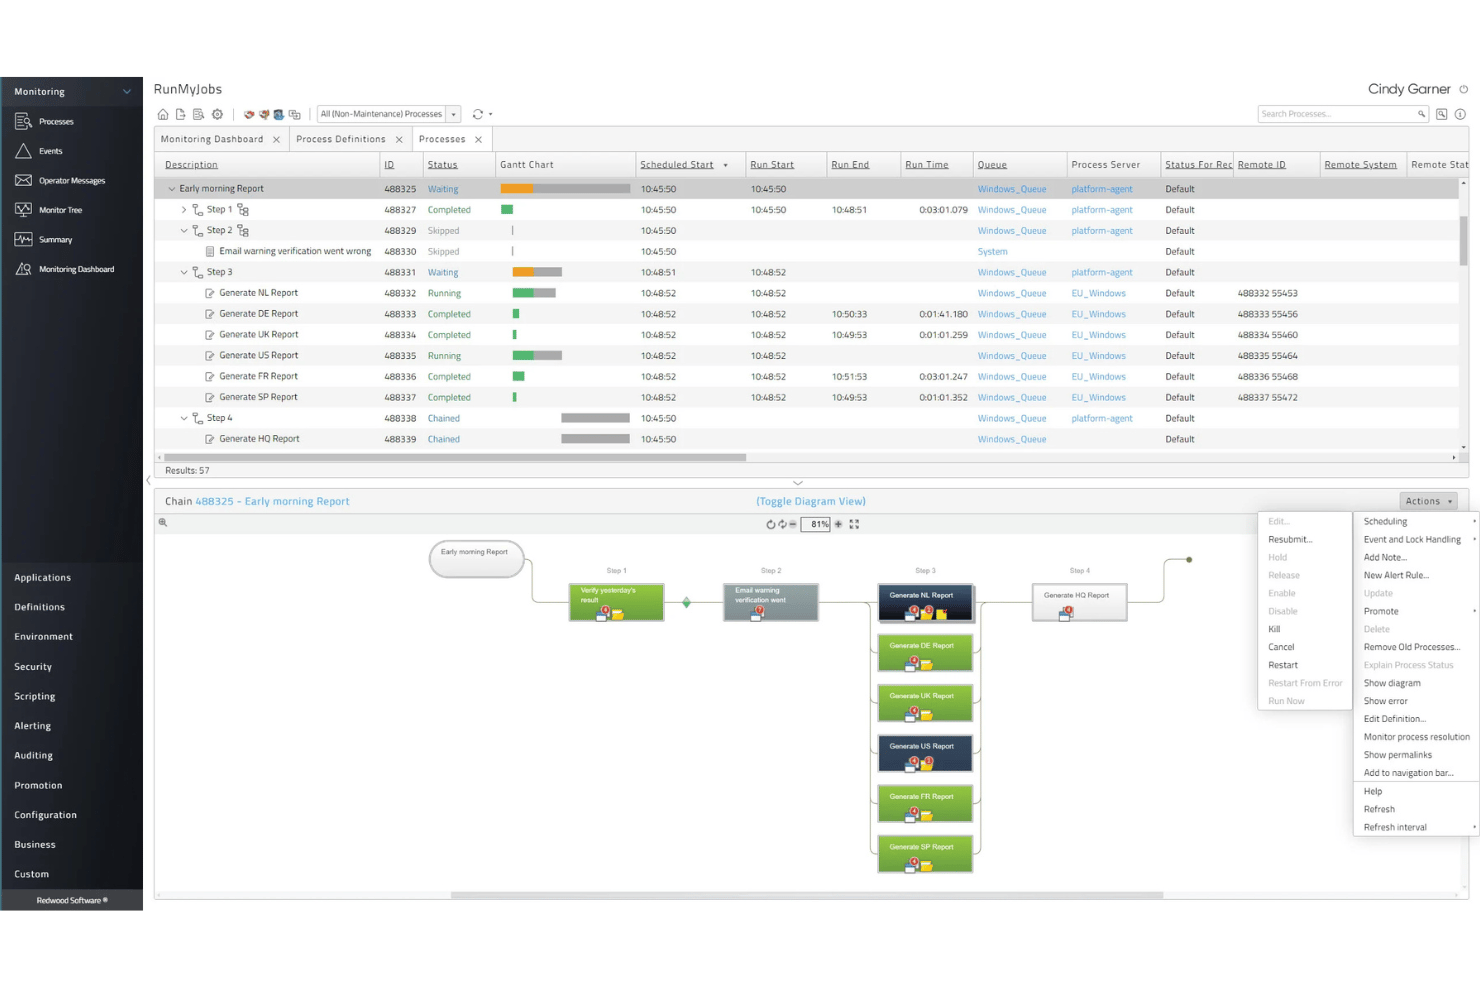The width and height of the screenshot is (1480, 987).
Task: Collapse the Early morning Report tree row
Action: (171, 189)
